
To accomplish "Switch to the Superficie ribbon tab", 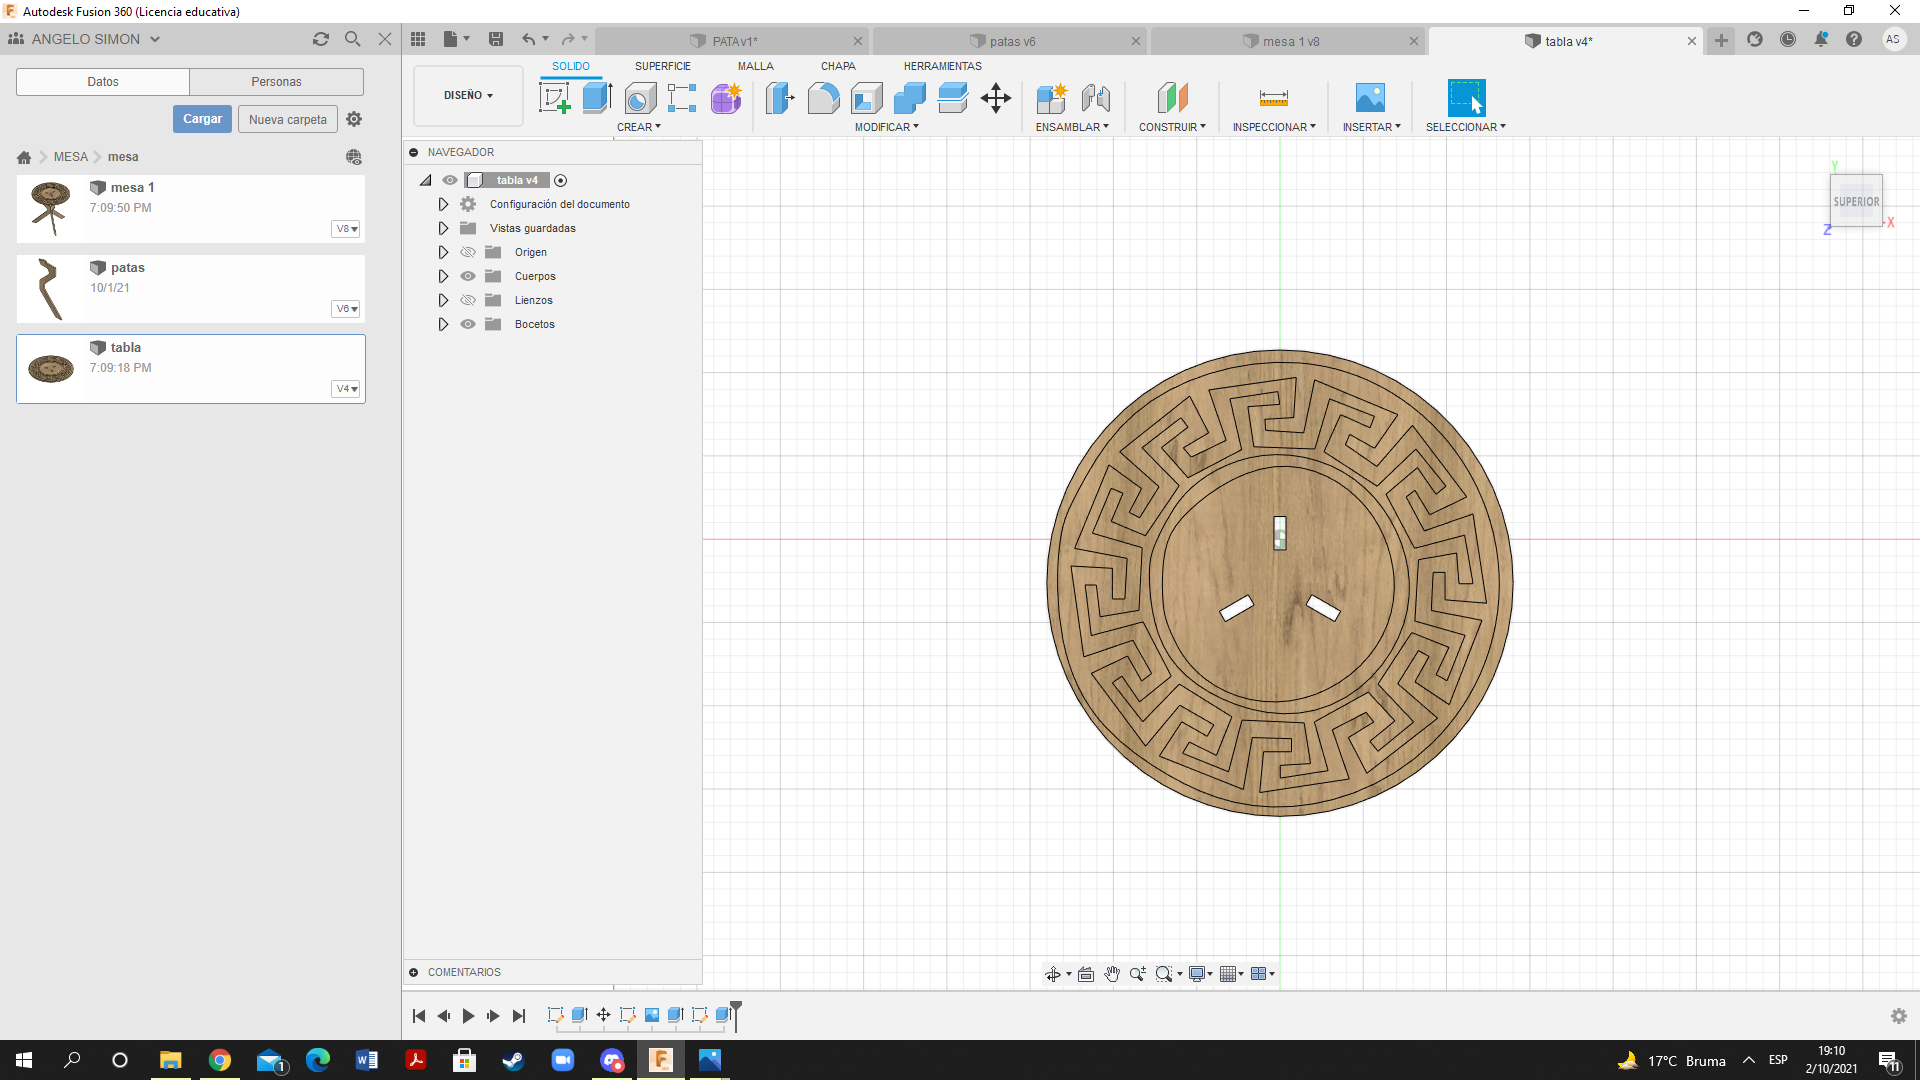I will 662,66.
